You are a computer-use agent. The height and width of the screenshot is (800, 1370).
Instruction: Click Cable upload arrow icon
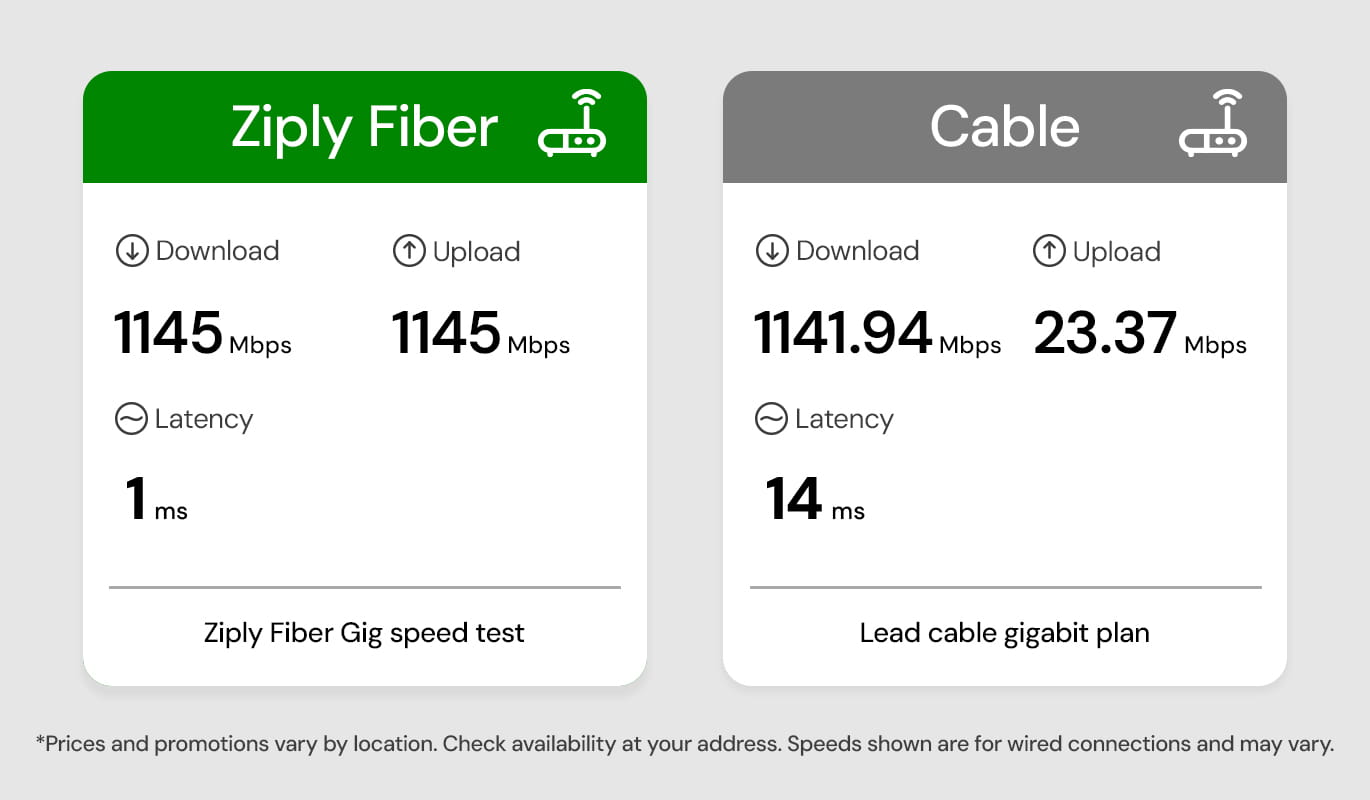[1049, 251]
